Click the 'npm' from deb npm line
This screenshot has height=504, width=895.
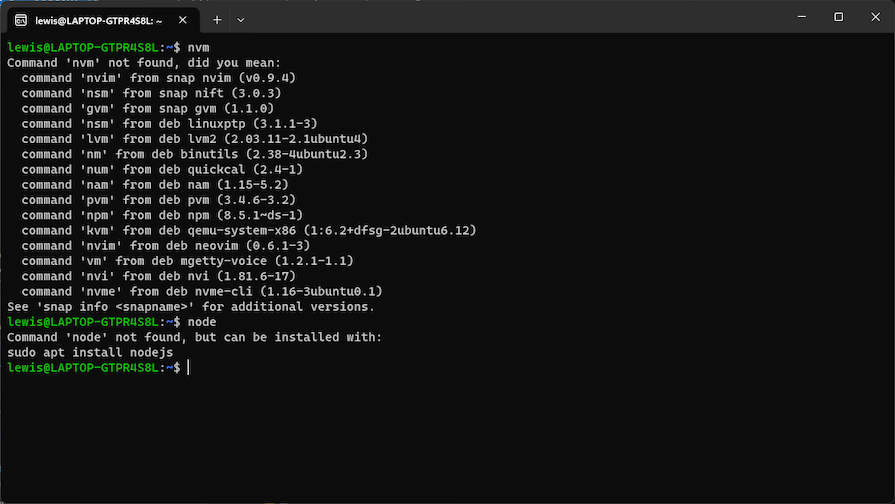point(161,215)
